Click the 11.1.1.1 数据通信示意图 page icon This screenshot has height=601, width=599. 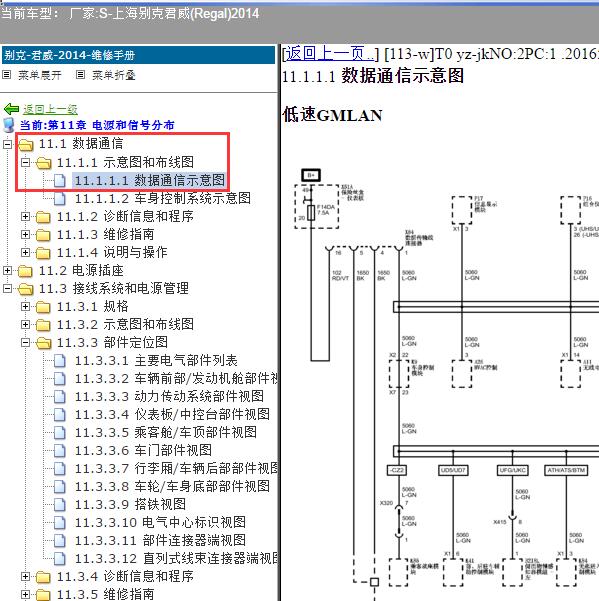60,181
